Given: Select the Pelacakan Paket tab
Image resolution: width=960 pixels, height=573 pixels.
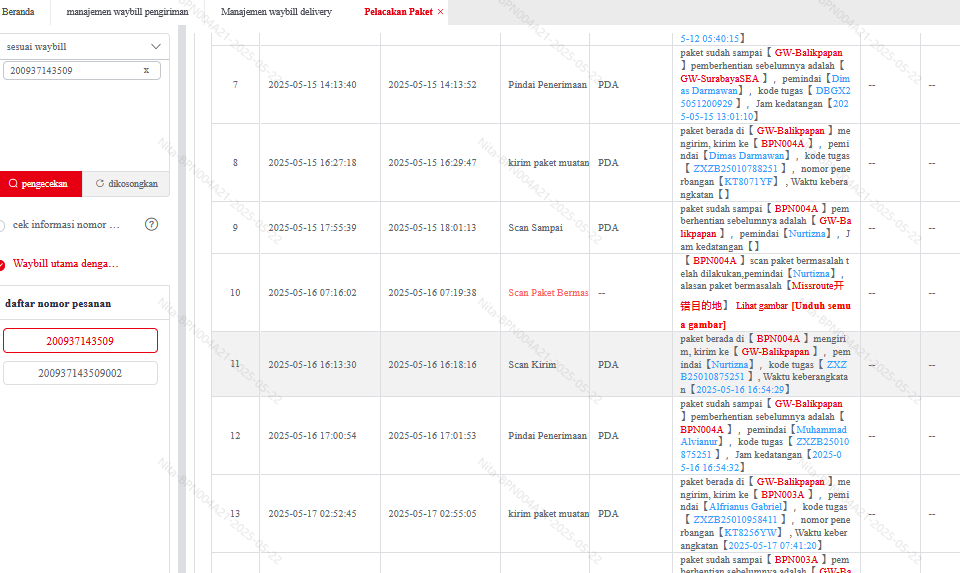Looking at the screenshot, I should (x=398, y=12).
